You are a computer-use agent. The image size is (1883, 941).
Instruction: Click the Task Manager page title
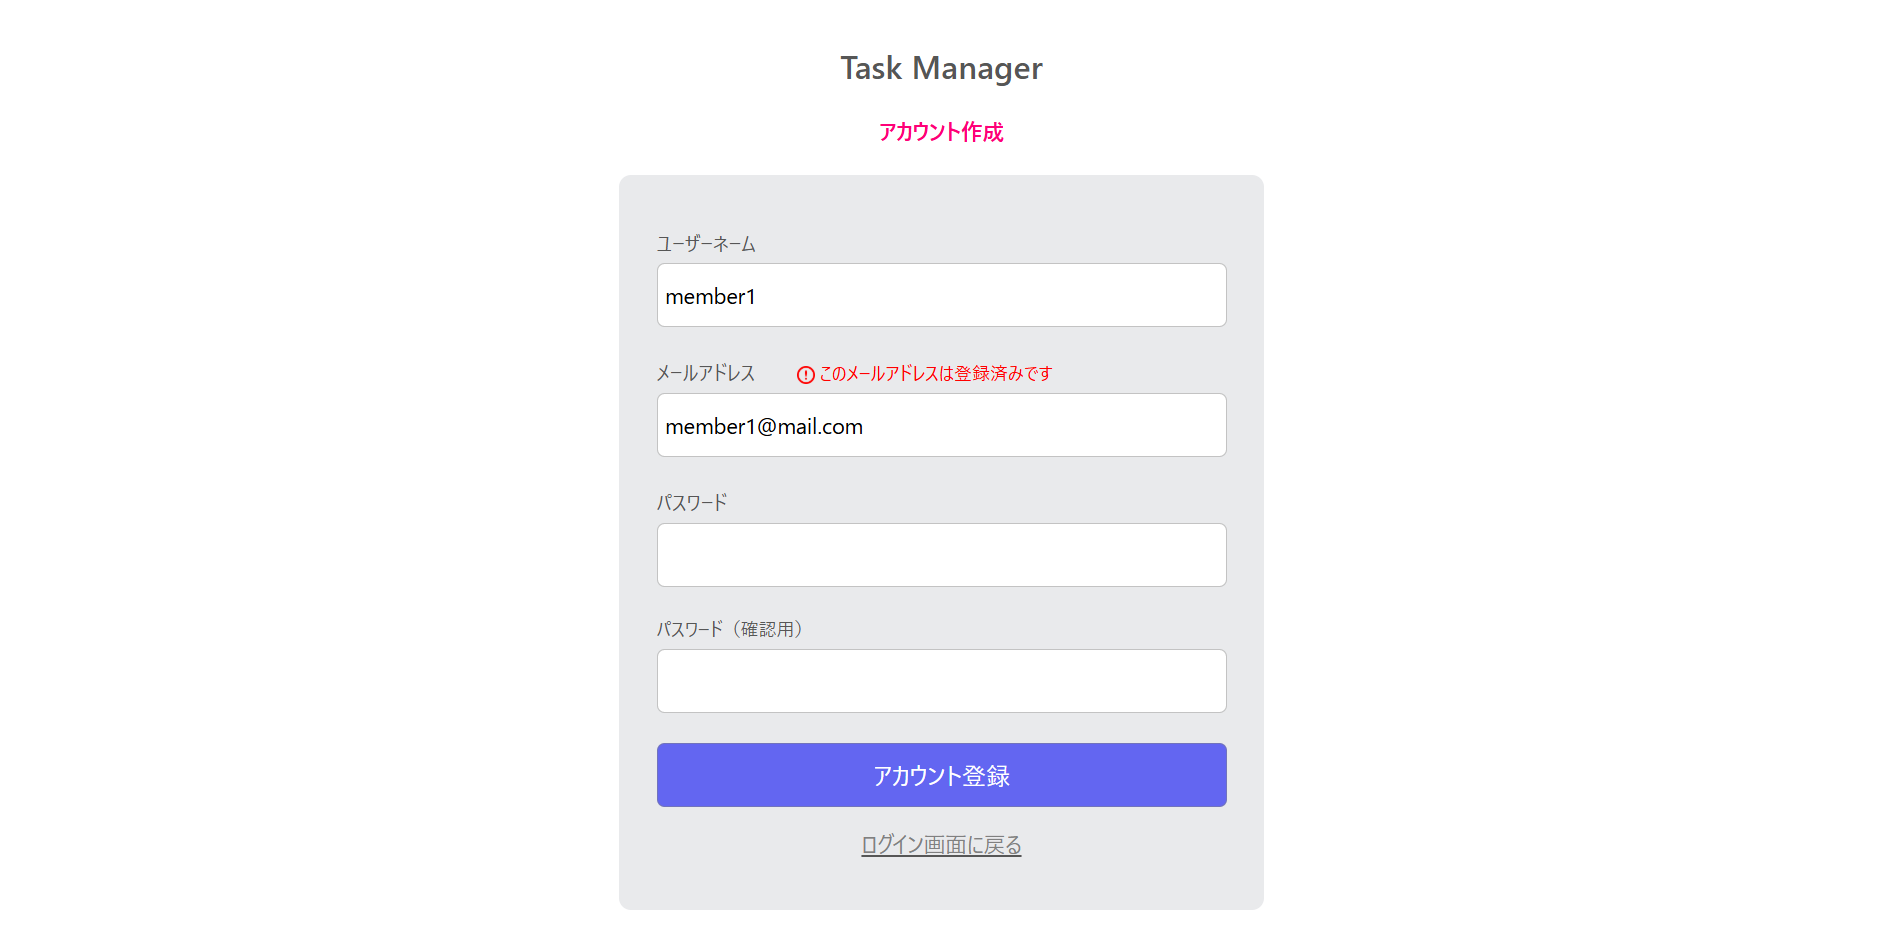click(x=941, y=68)
